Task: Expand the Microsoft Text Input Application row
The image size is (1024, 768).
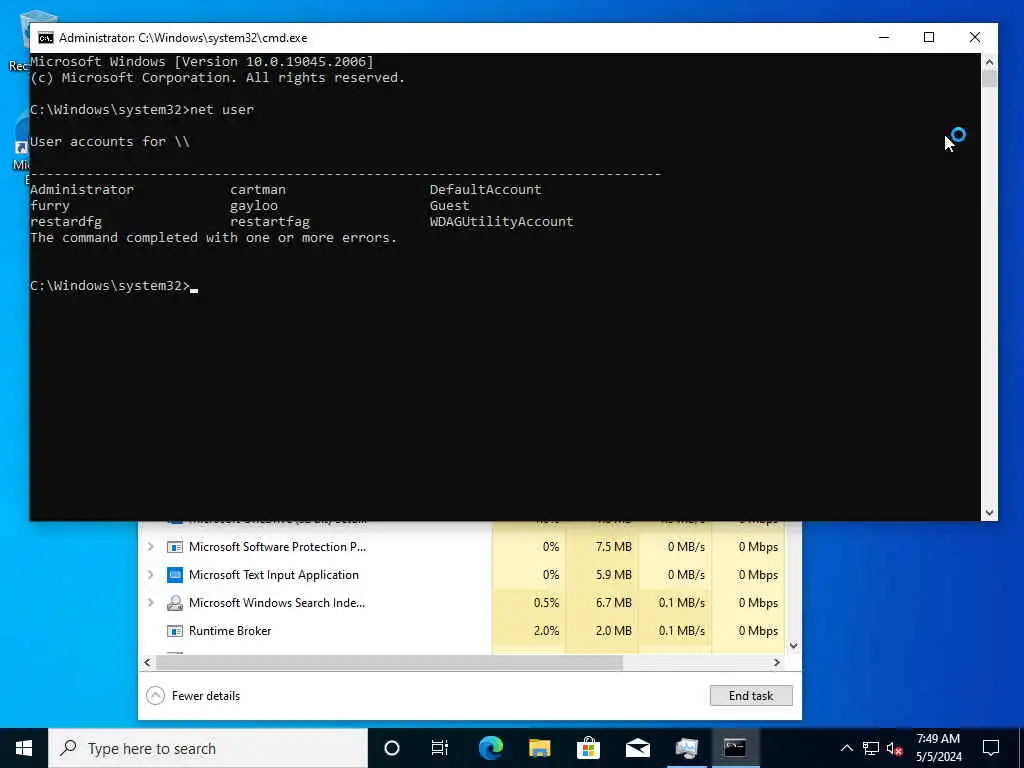Action: point(151,575)
